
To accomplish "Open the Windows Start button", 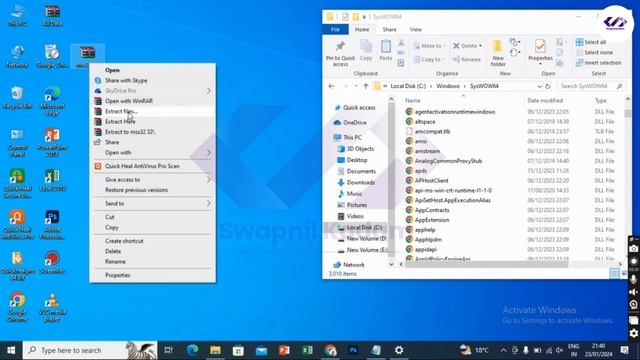I will coord(11,350).
